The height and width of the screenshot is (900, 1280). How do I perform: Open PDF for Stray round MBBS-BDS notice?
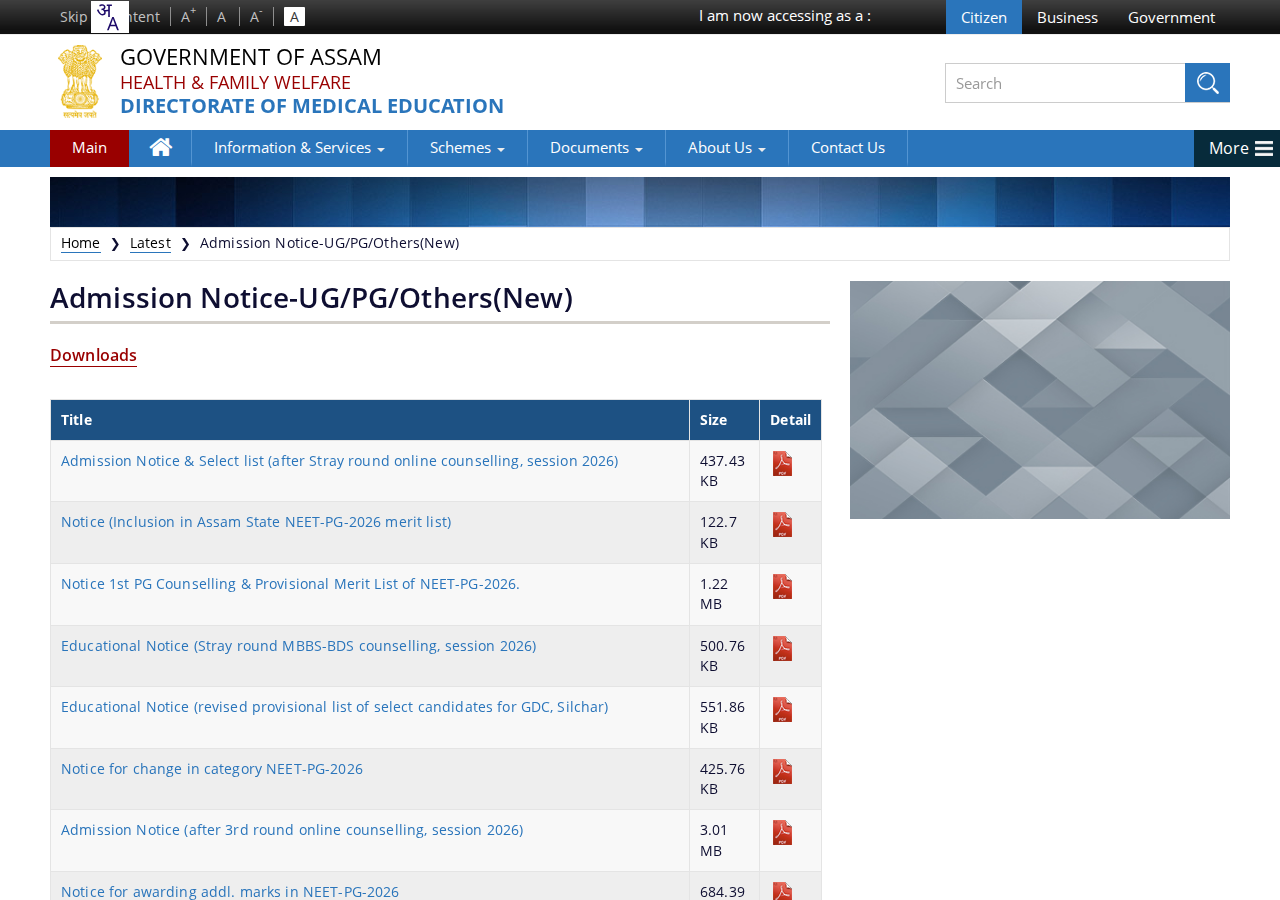click(x=782, y=649)
